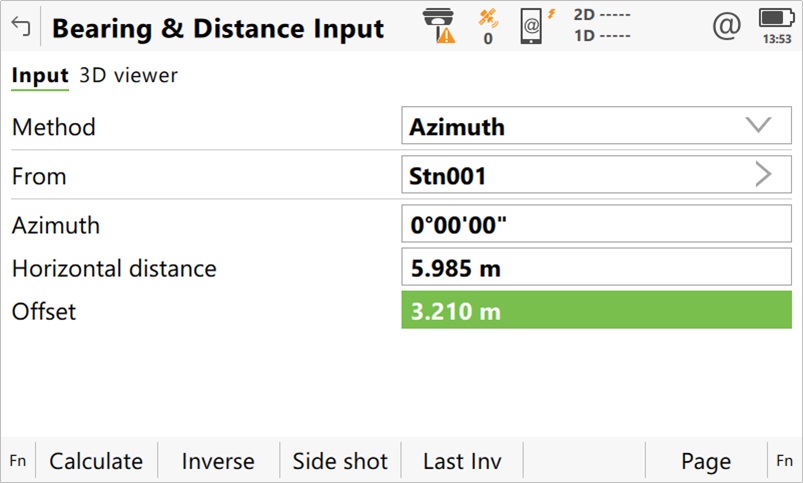The width and height of the screenshot is (803, 483).
Task: Select the Horizontal distance field
Action: (x=596, y=268)
